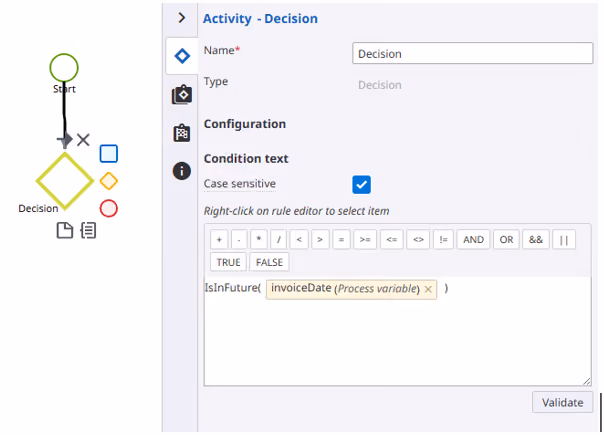Viewport: 604px width, 435px height.
Task: Open the clipboard with diamond sidebar tab
Action: [x=182, y=94]
